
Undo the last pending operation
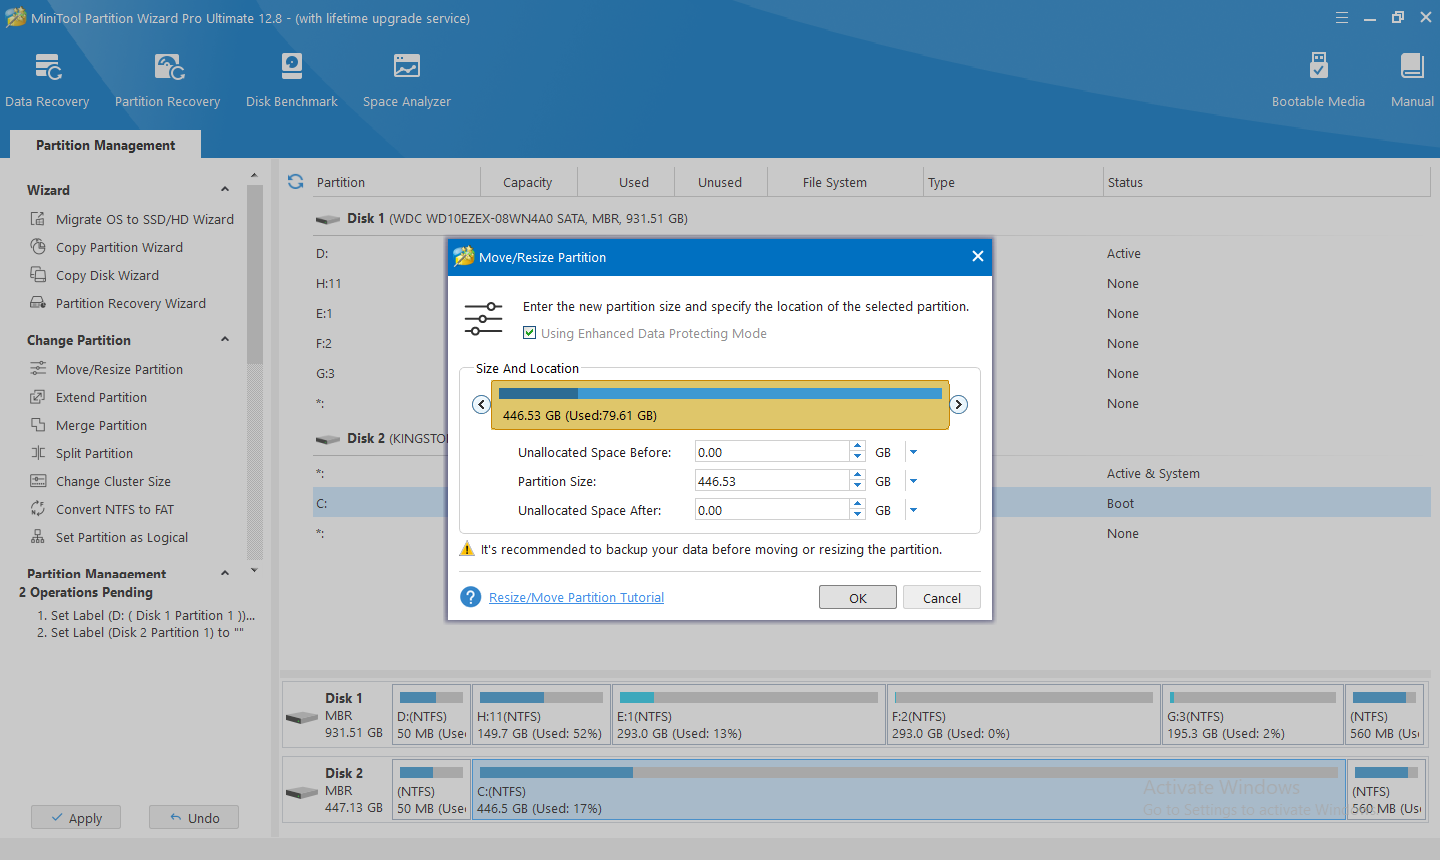click(194, 817)
